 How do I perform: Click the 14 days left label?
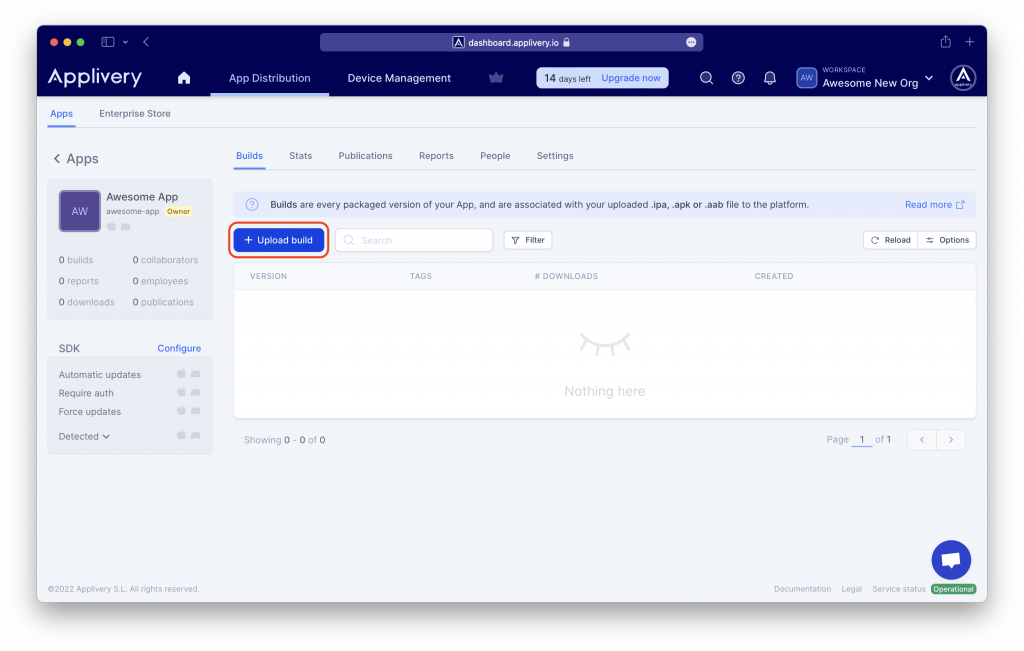point(568,78)
